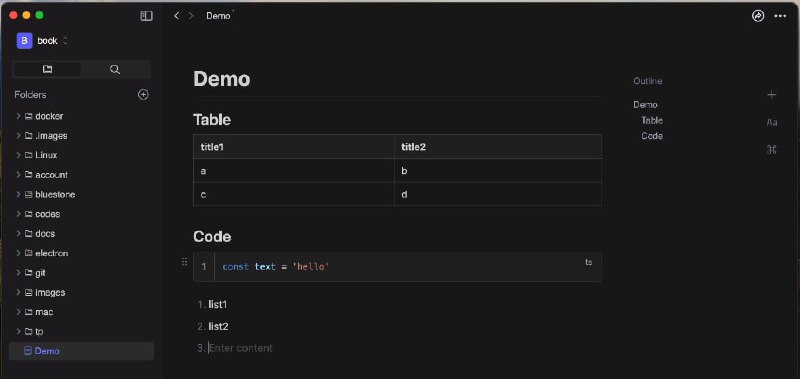This screenshot has height=379, width=800.
Task: Add a new folder with plus icon
Action: click(143, 94)
